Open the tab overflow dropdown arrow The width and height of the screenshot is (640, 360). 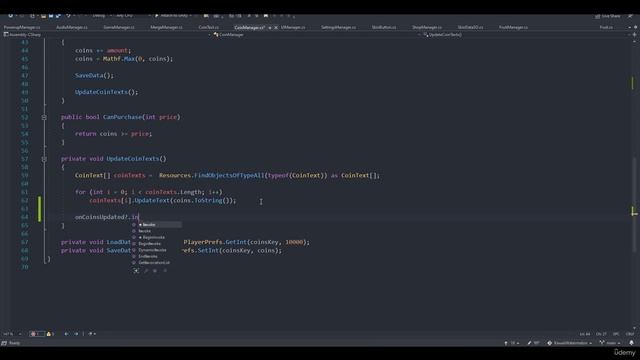629,27
